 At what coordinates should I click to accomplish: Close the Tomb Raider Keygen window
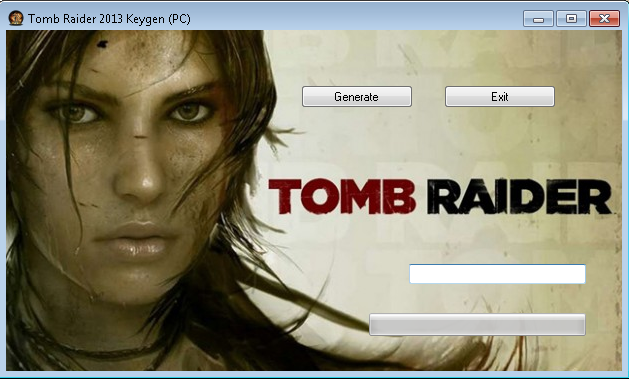click(605, 19)
